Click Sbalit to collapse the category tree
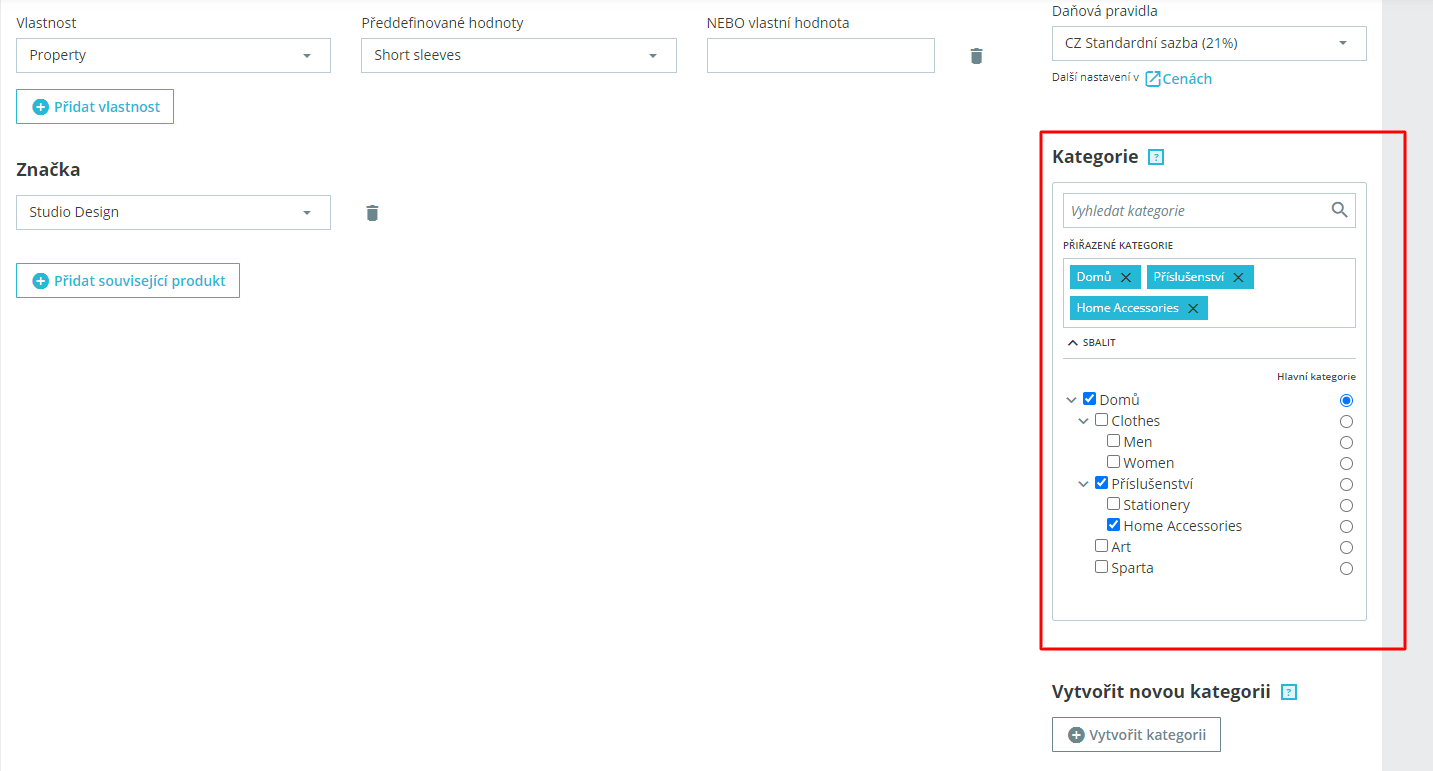1433x771 pixels. pyautogui.click(x=1092, y=342)
